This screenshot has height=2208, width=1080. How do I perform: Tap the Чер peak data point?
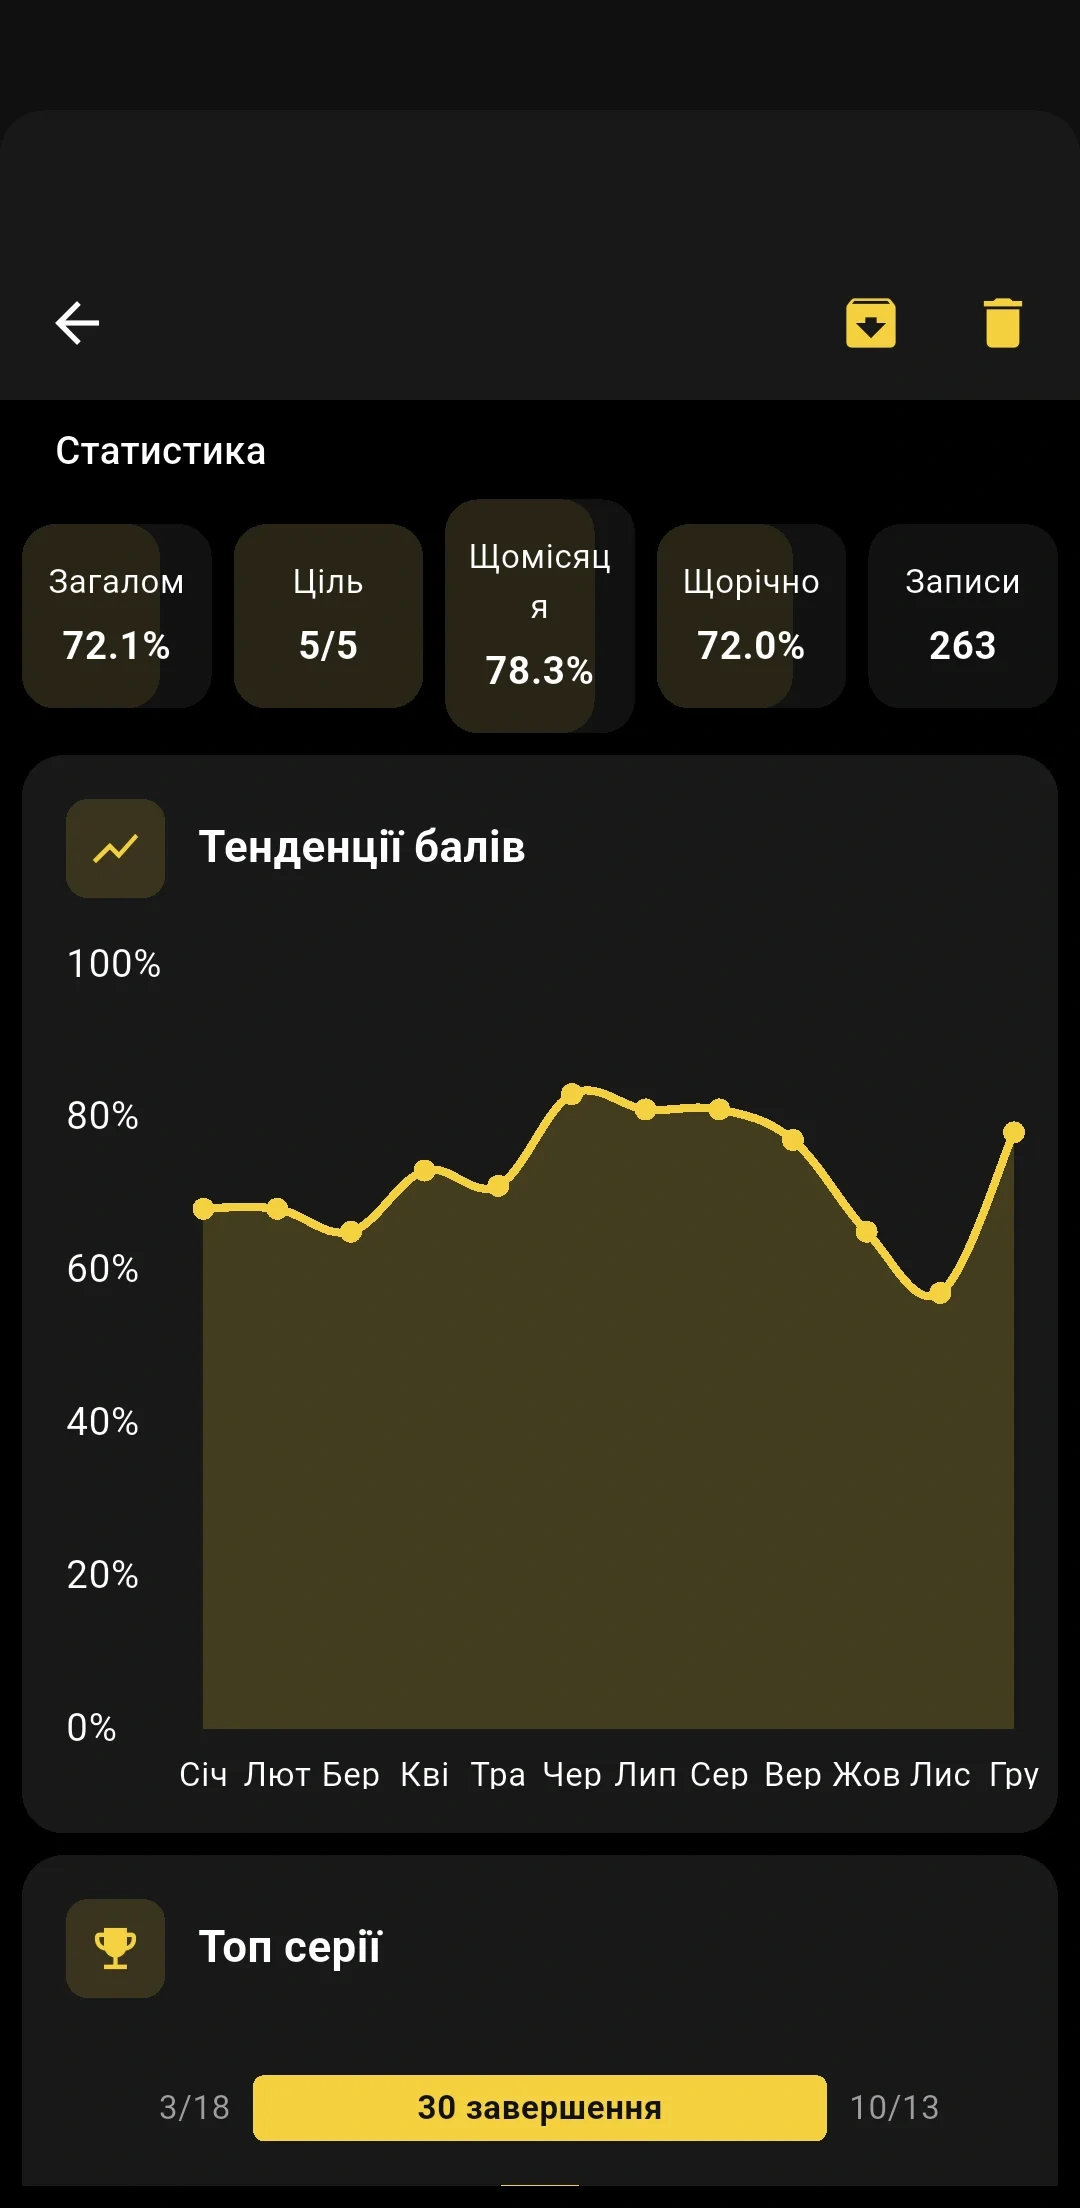coord(572,1093)
